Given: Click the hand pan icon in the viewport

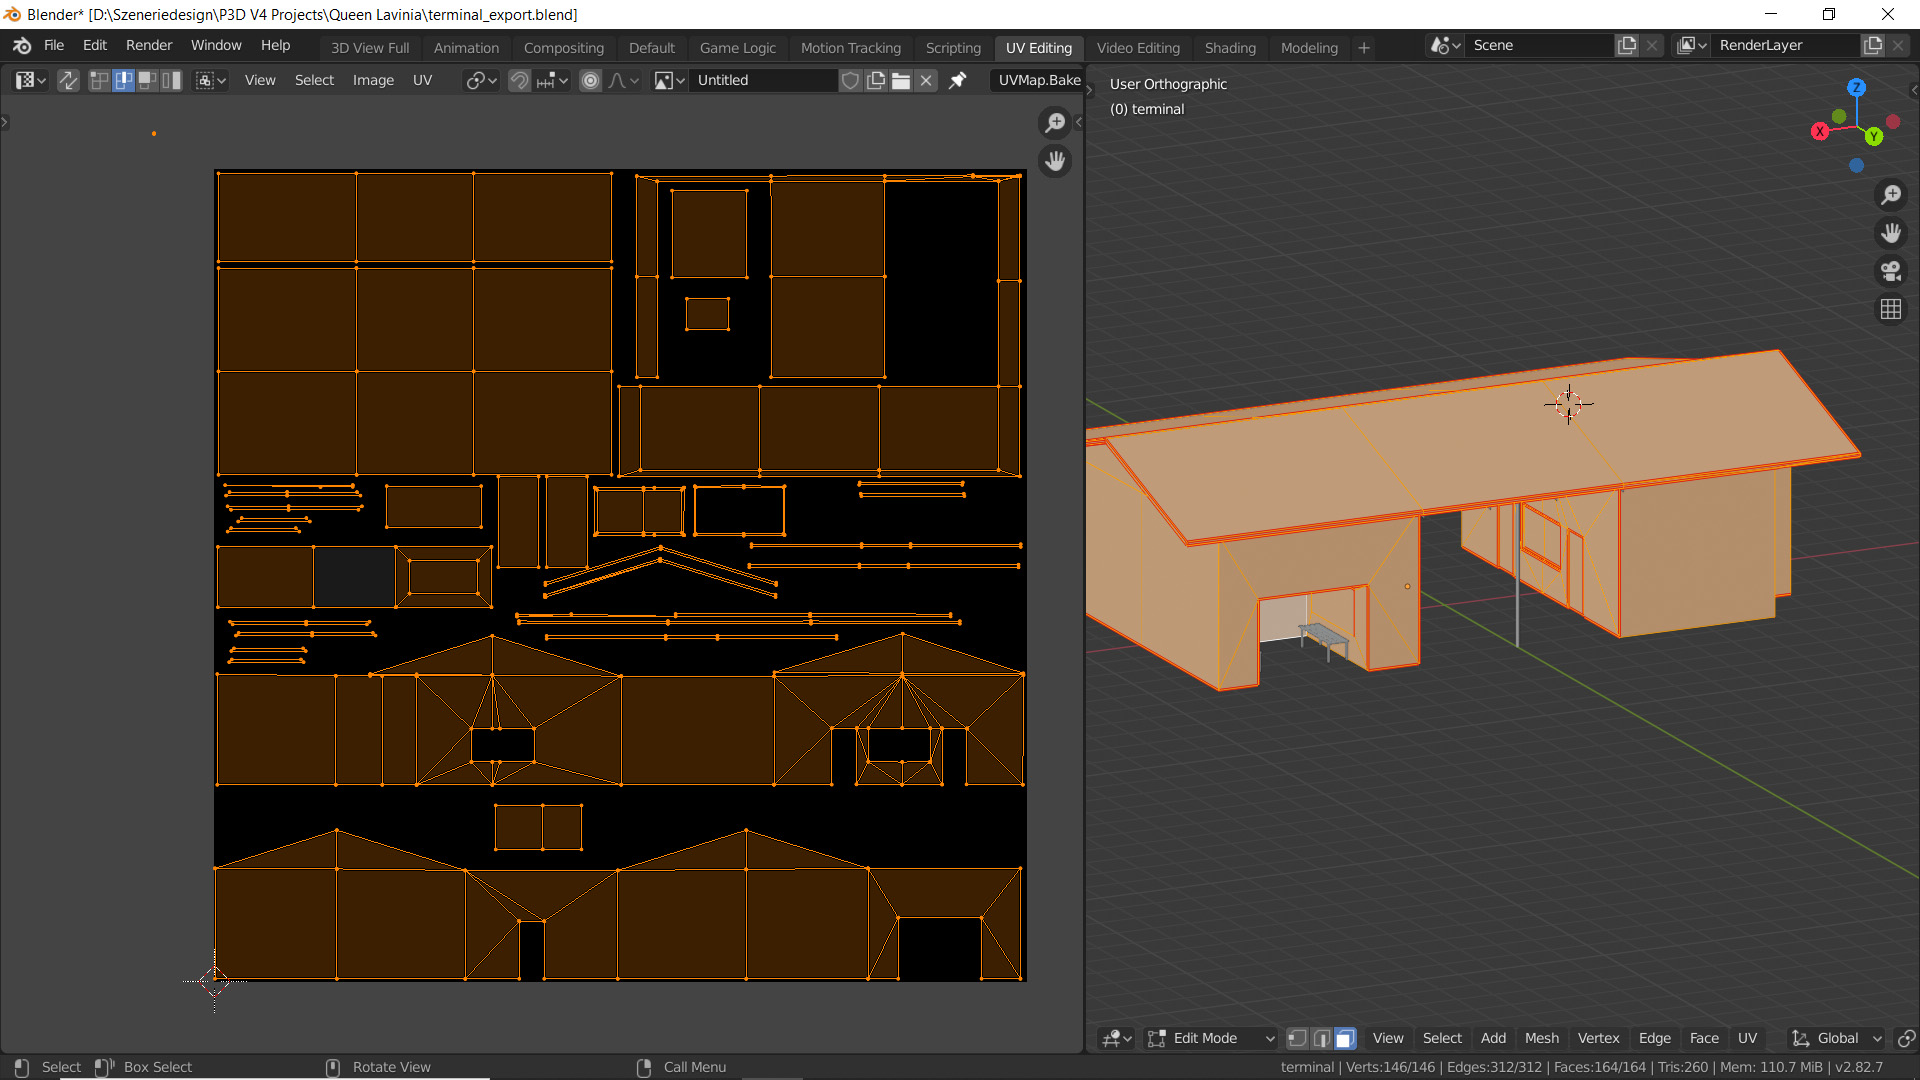Looking at the screenshot, I should click(1892, 232).
